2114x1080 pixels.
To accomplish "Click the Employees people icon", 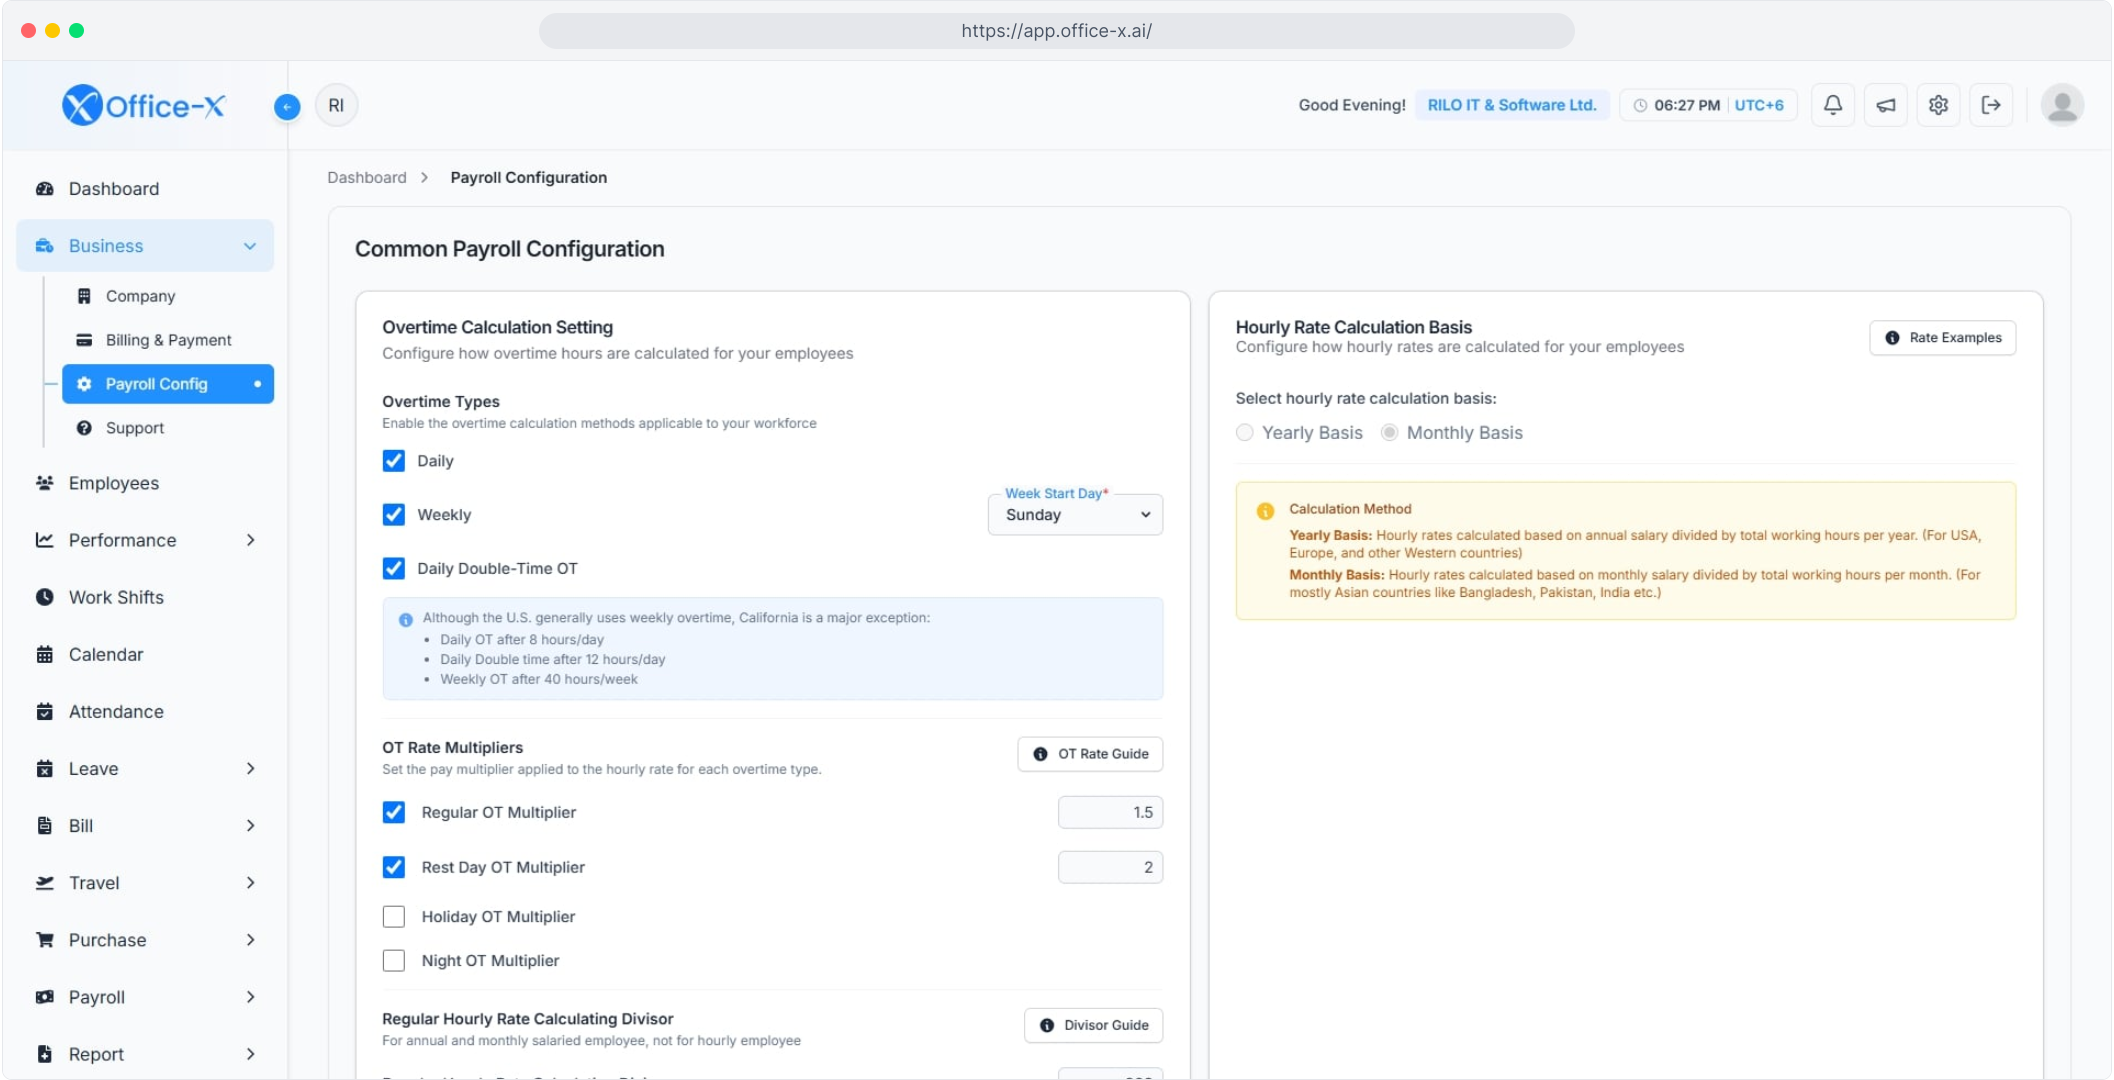I will click(x=45, y=483).
